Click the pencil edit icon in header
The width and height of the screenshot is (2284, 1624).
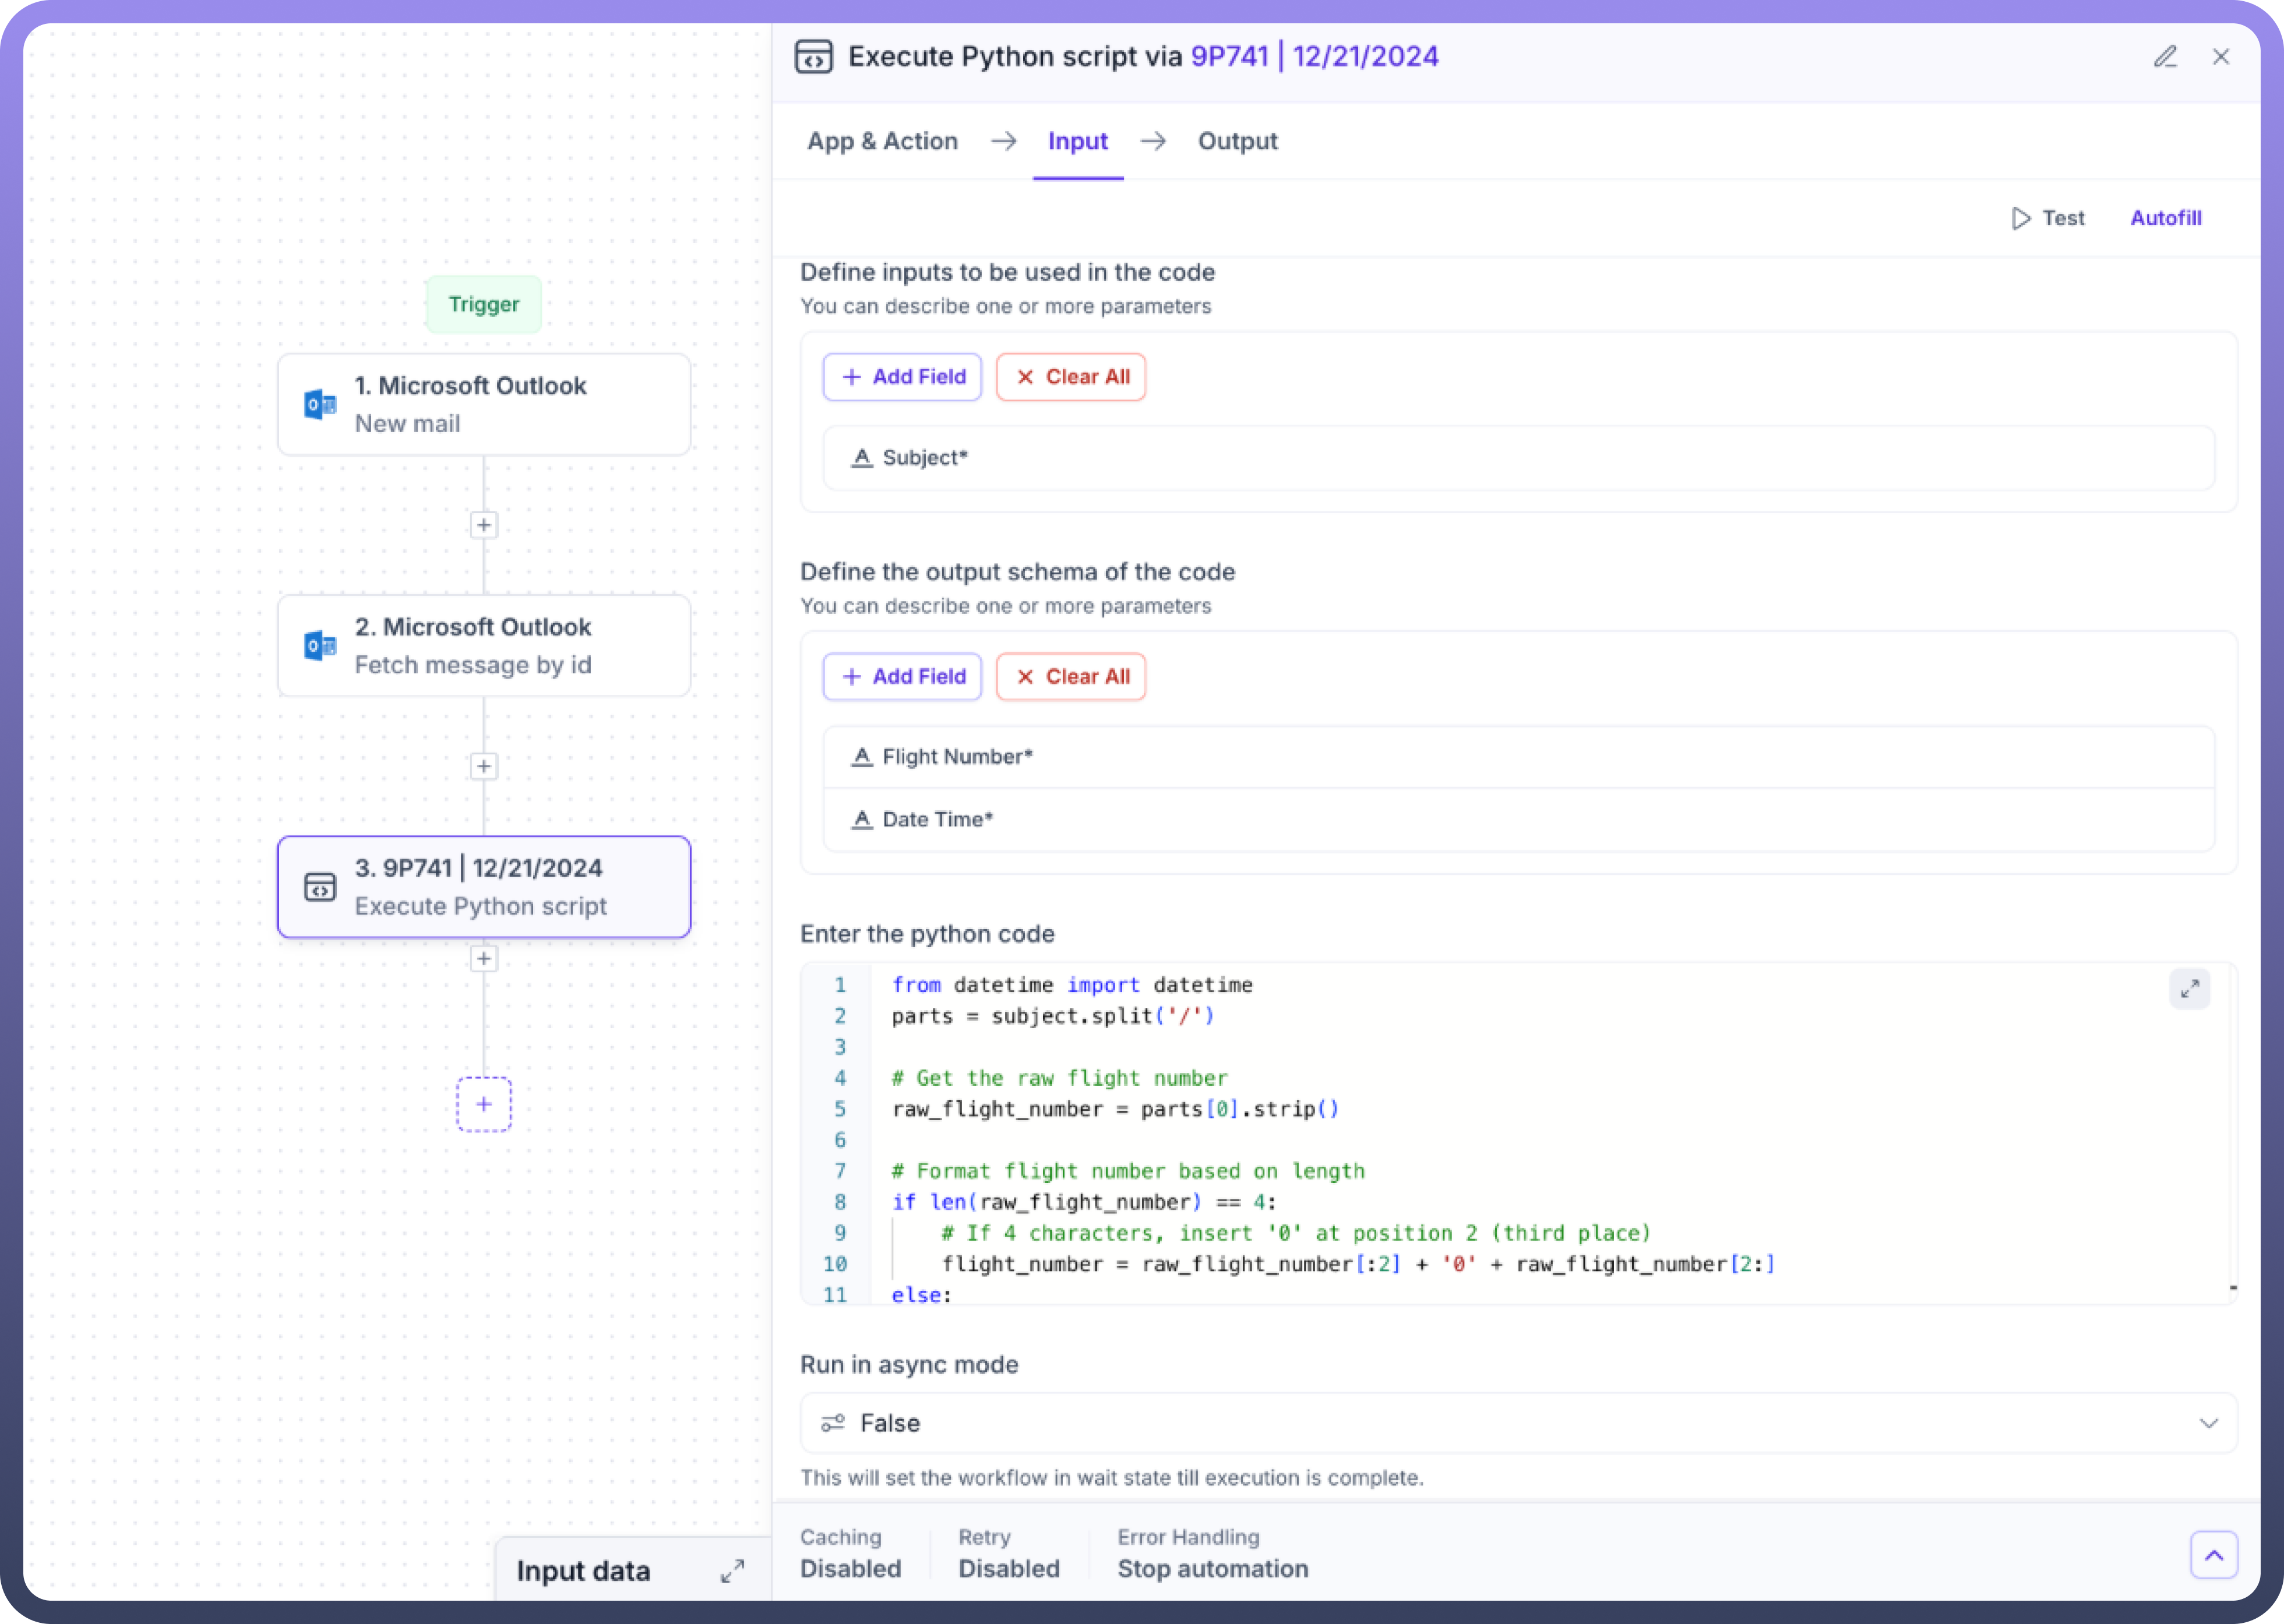[x=2165, y=57]
